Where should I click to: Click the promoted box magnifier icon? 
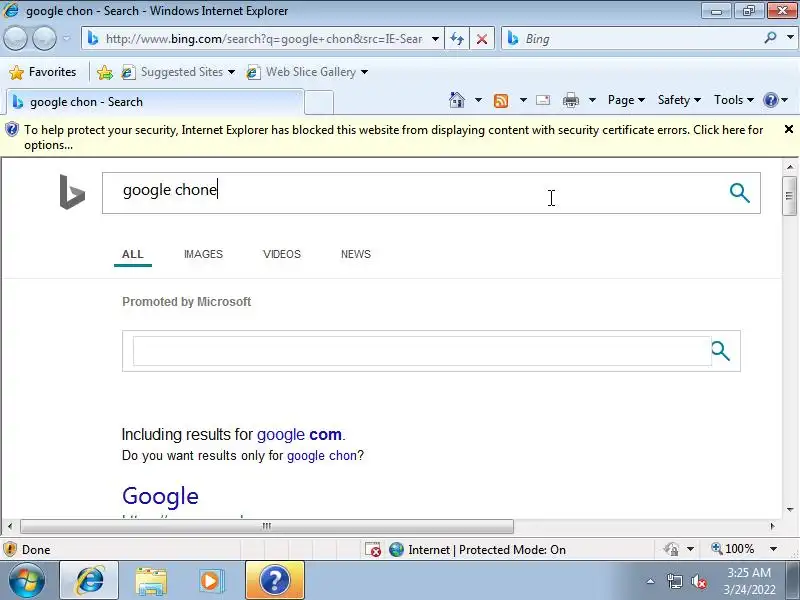coord(720,351)
